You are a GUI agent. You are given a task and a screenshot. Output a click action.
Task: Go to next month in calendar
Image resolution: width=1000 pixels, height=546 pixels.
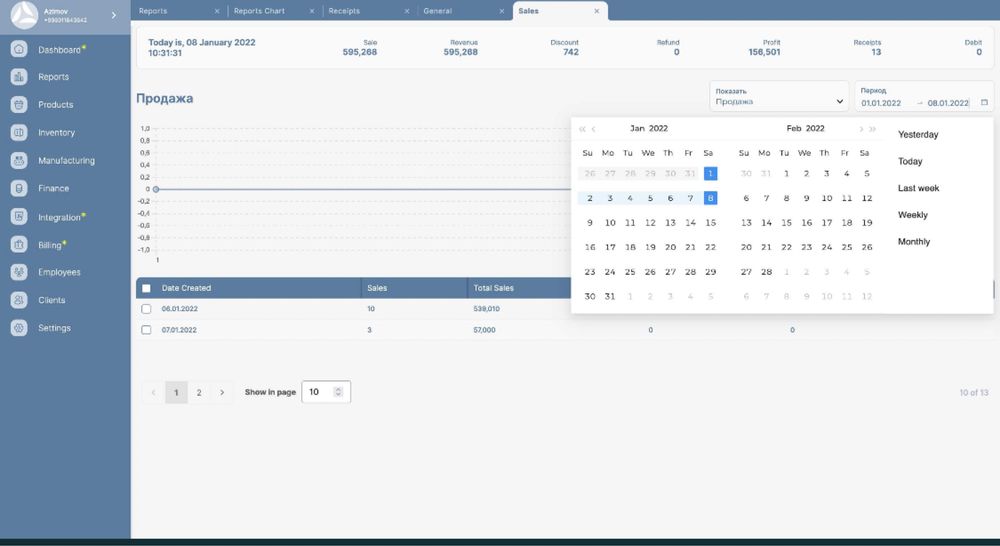[861, 129]
